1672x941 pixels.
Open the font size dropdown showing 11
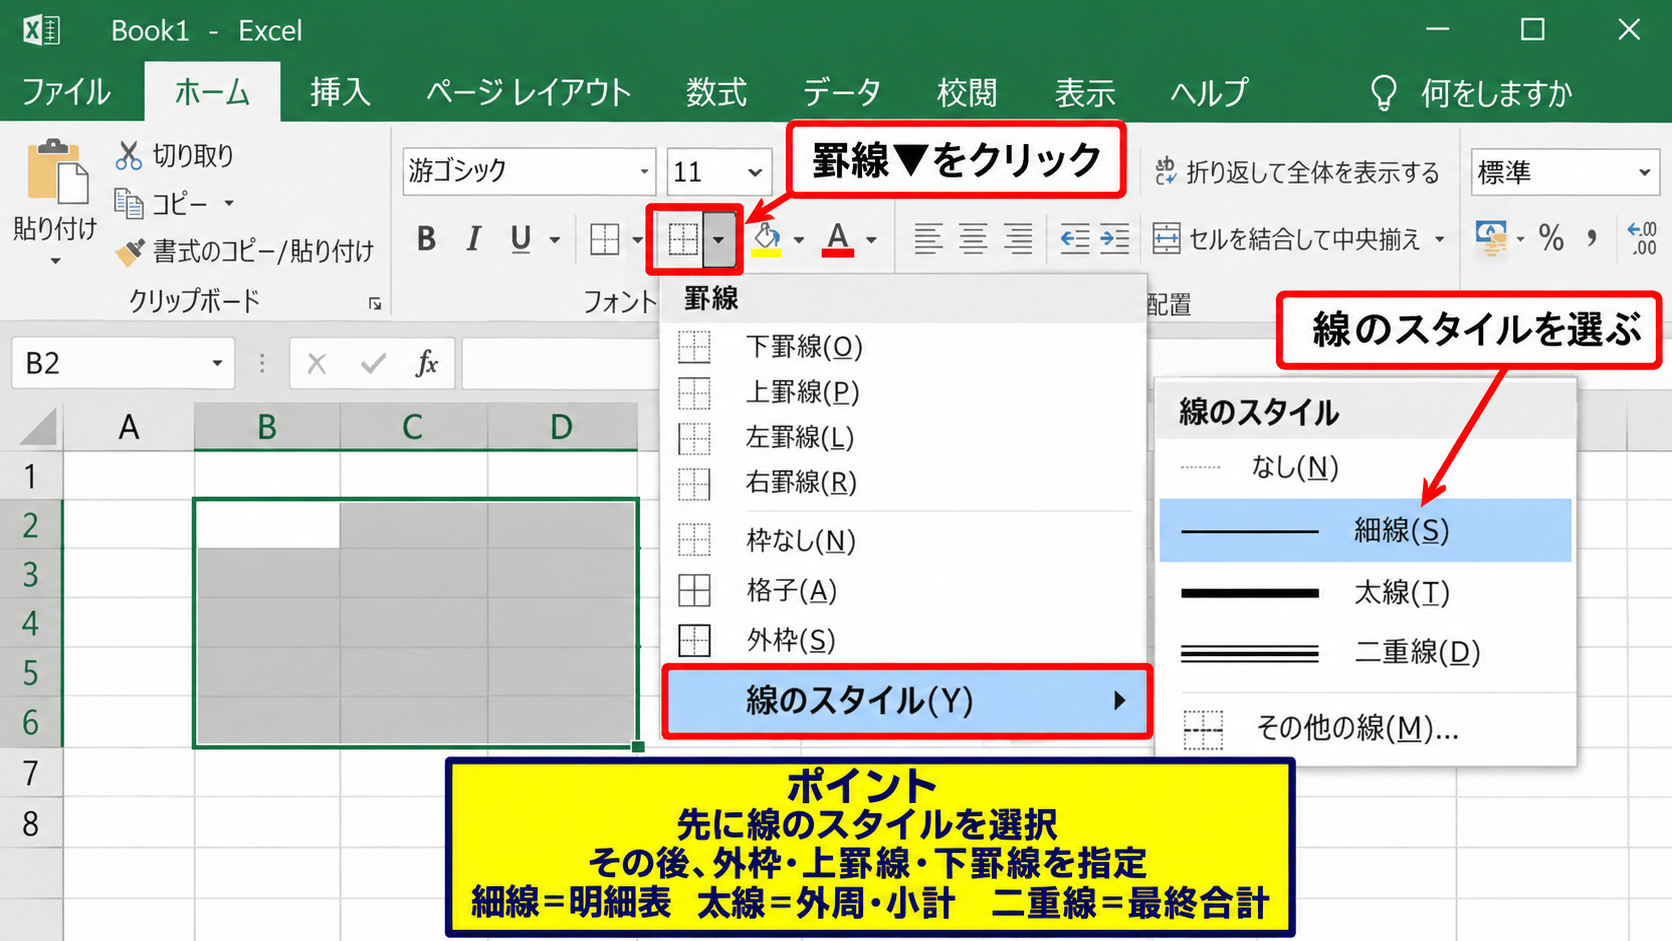coord(755,172)
